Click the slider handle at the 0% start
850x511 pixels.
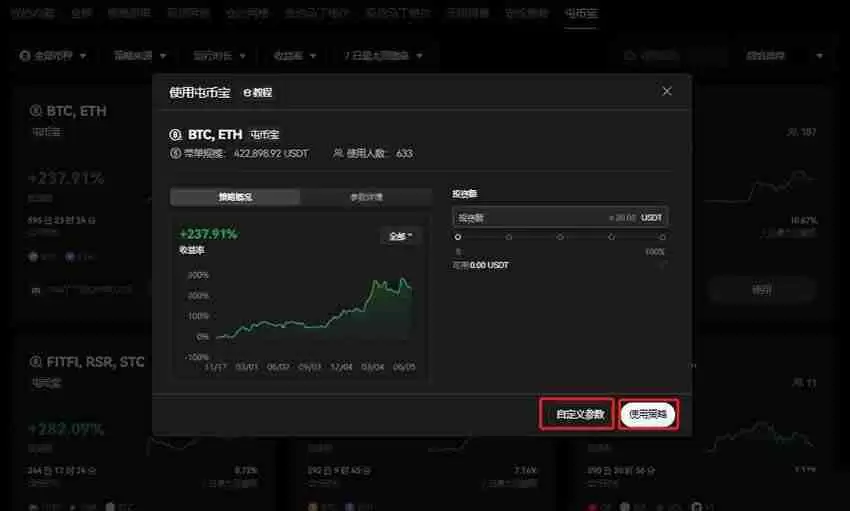pyautogui.click(x=458, y=237)
